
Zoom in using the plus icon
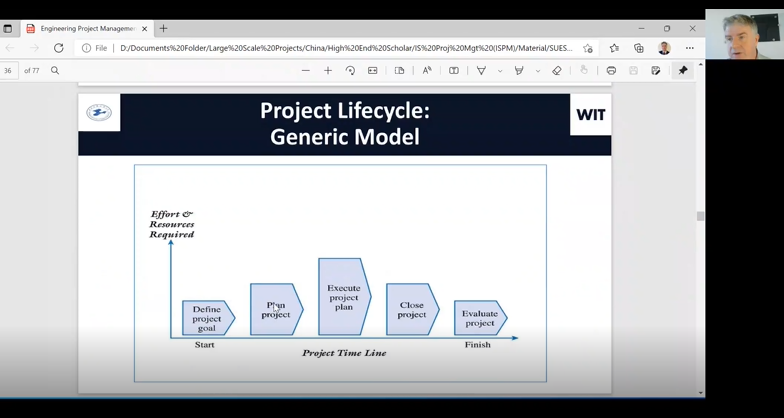pyautogui.click(x=328, y=71)
